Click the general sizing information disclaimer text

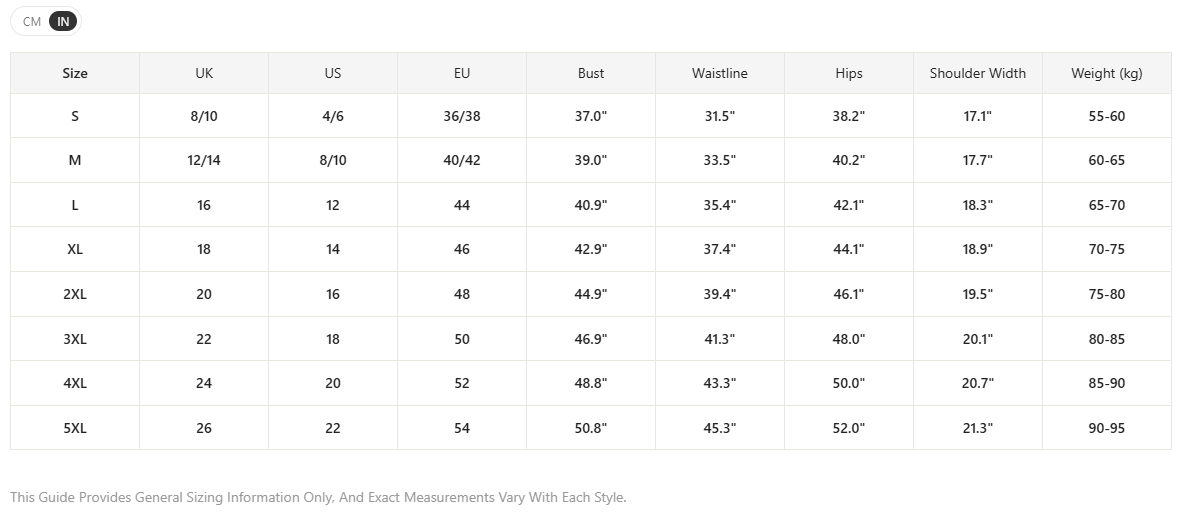[318, 498]
